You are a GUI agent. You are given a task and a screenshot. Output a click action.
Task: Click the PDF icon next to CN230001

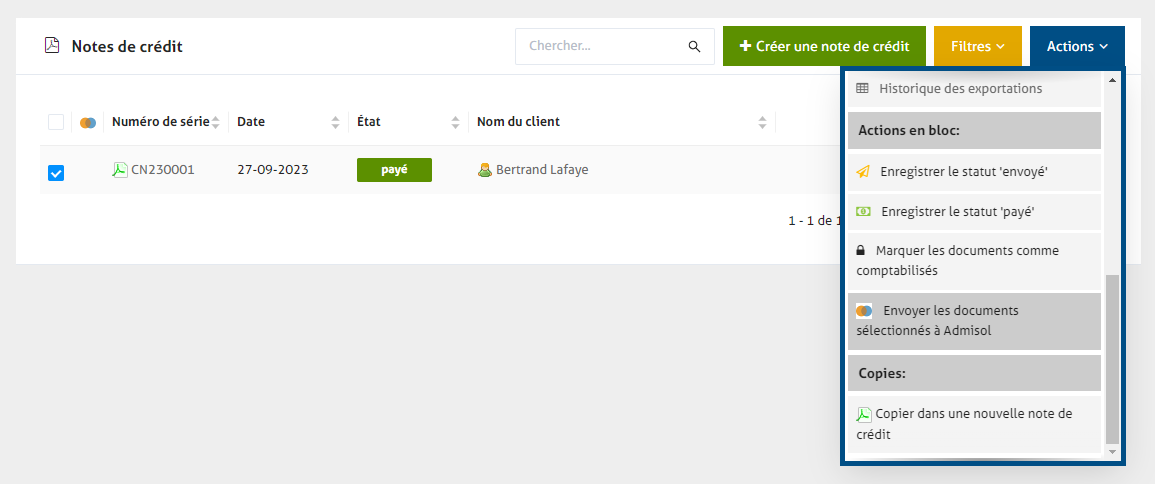click(120, 170)
